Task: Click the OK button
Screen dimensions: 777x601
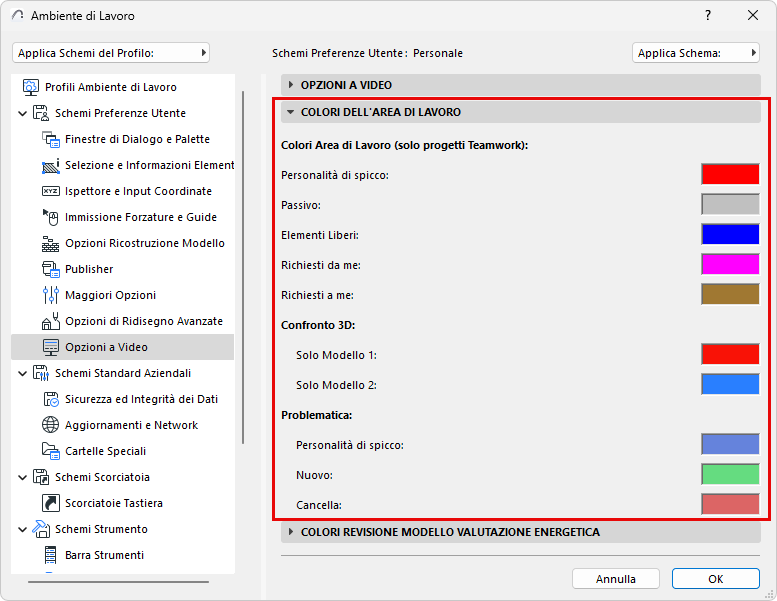Action: [x=716, y=579]
